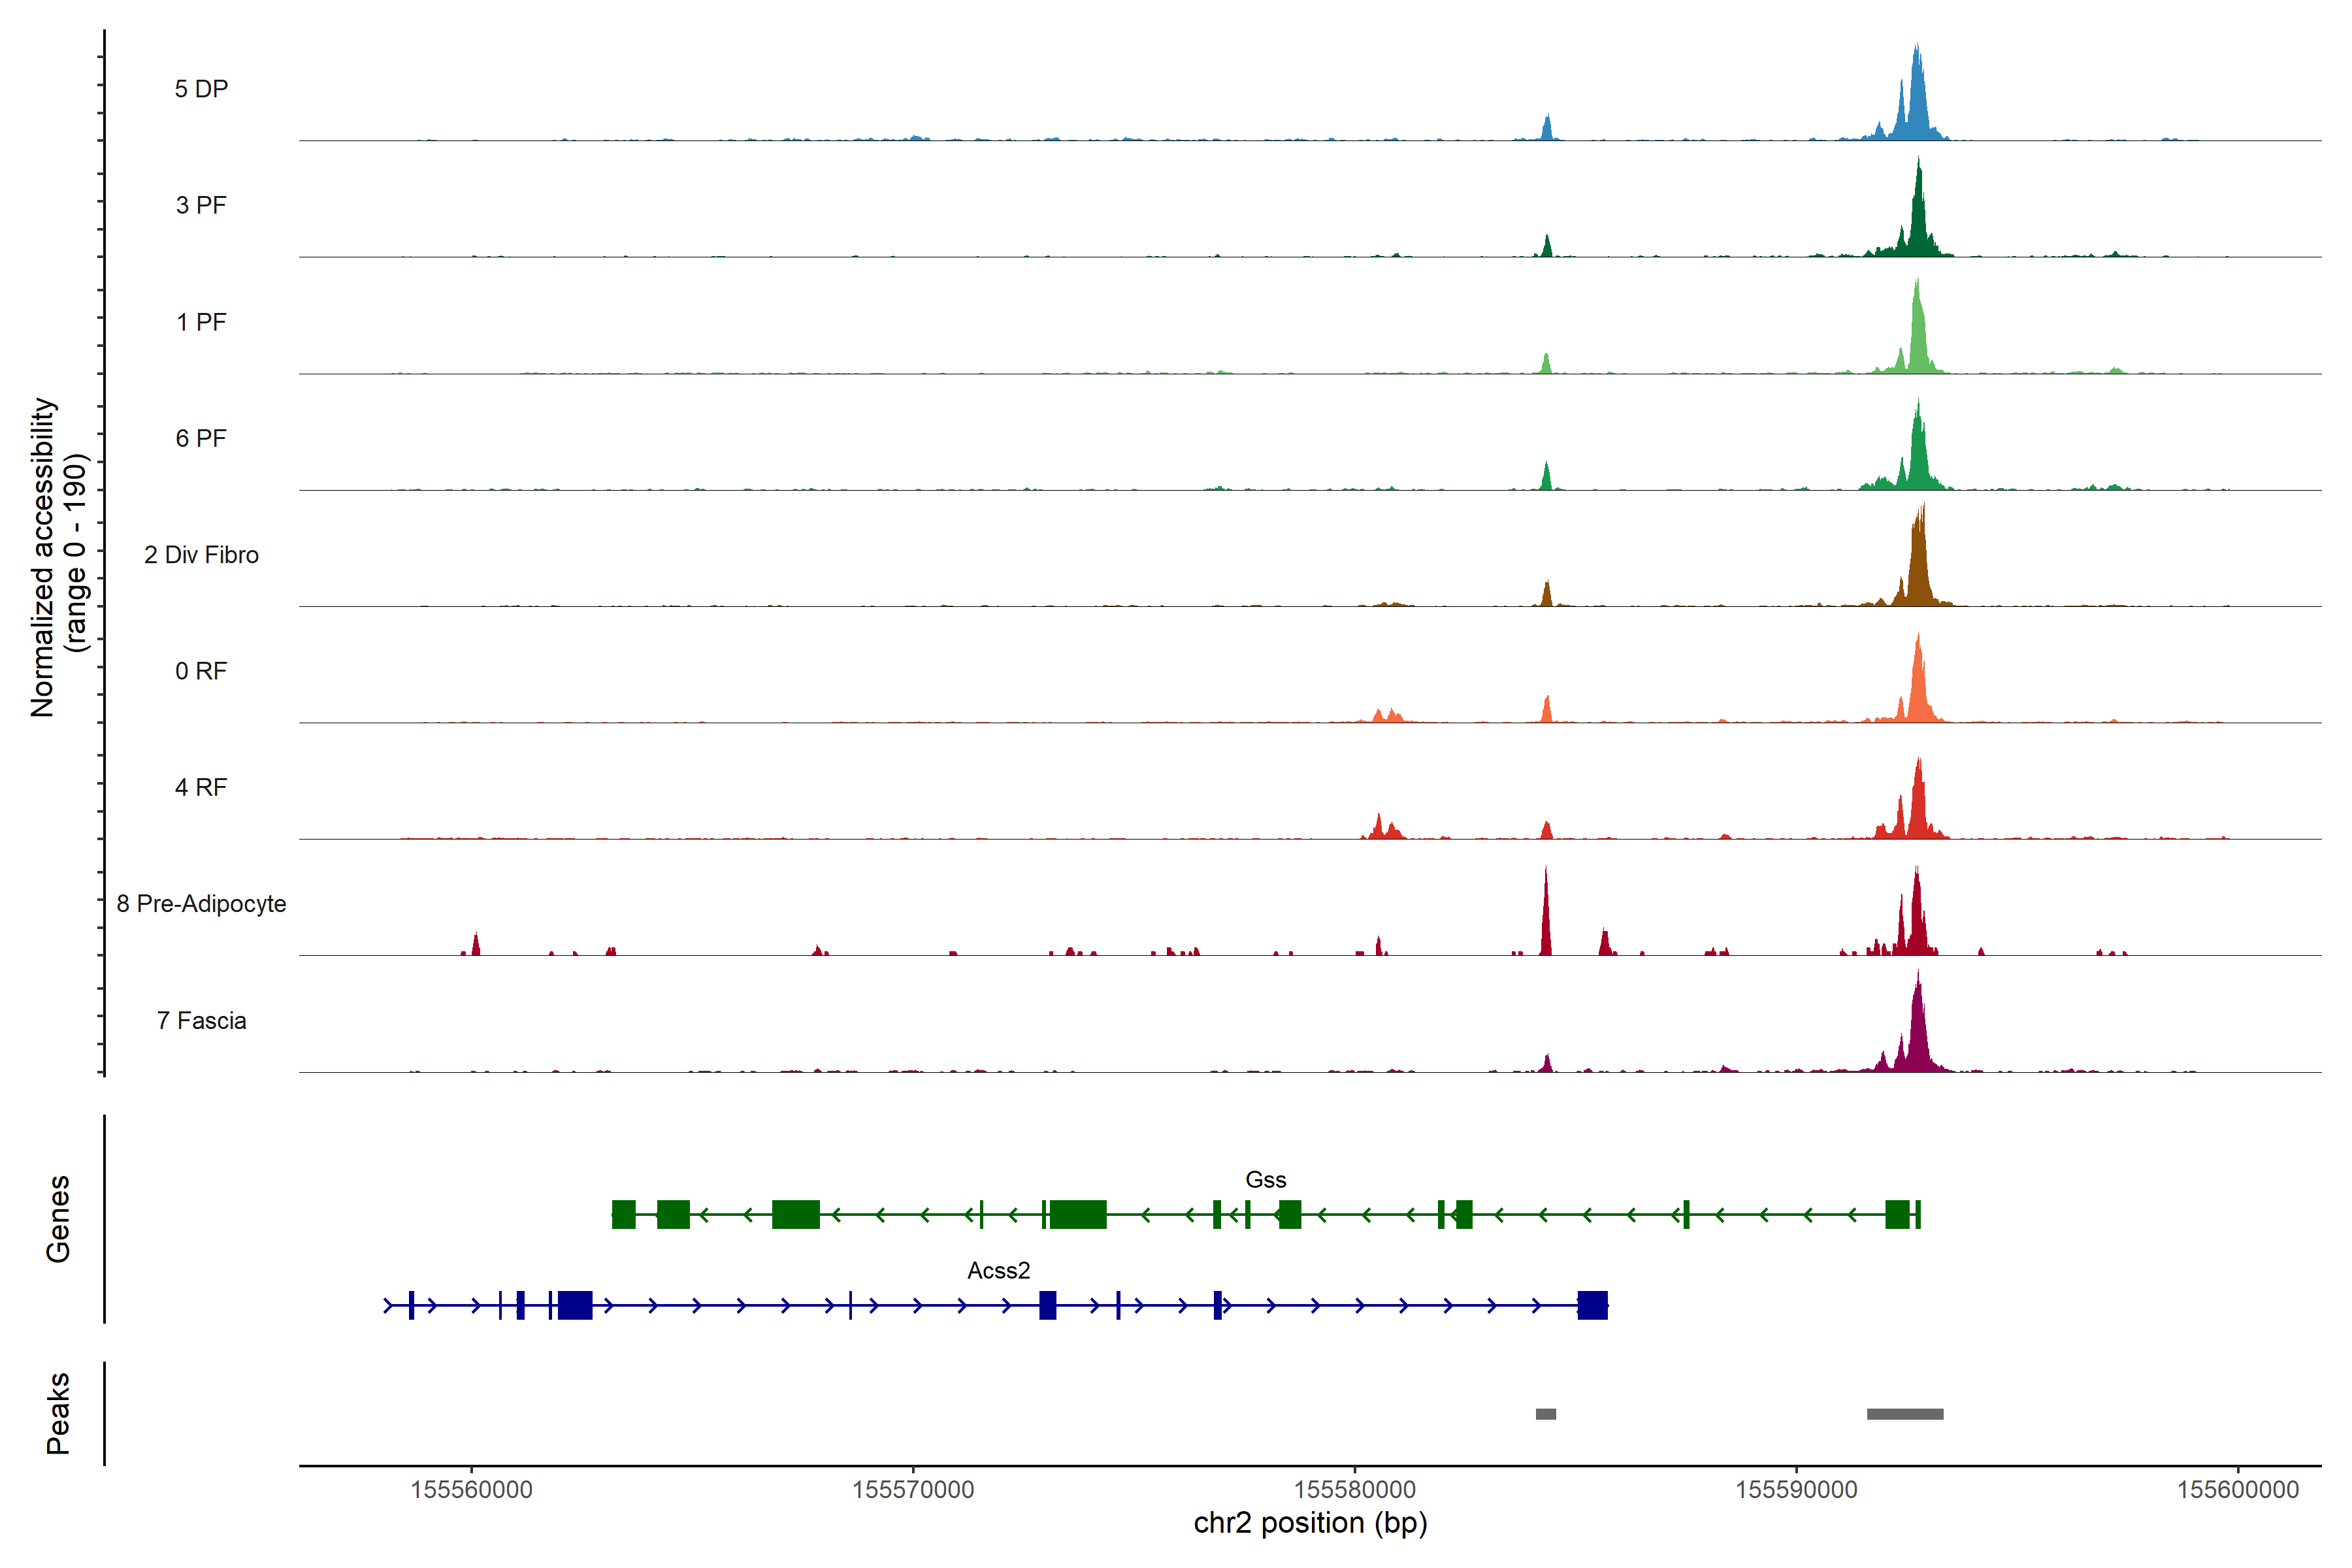Screen dimensions: 2352x1568
Task: Click the Gss gene name label
Action: (1265, 1180)
